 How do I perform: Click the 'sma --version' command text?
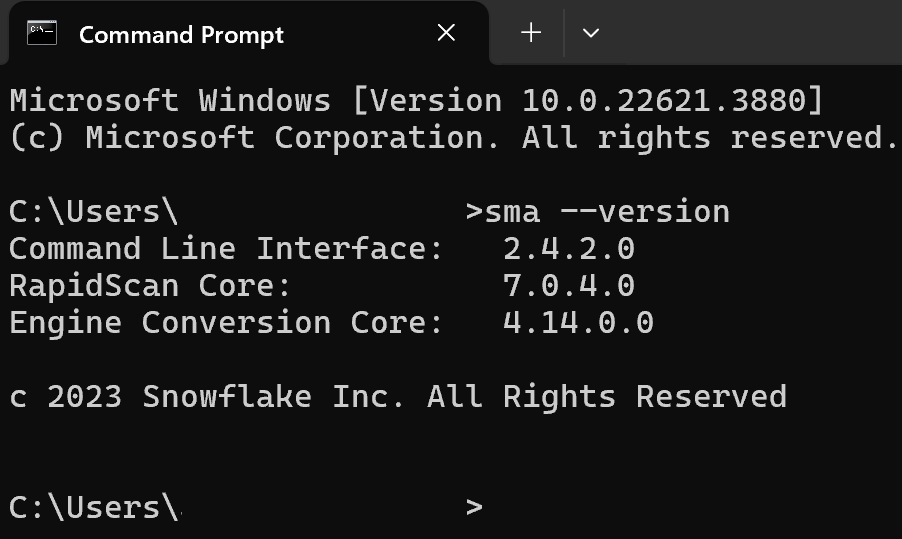(607, 211)
